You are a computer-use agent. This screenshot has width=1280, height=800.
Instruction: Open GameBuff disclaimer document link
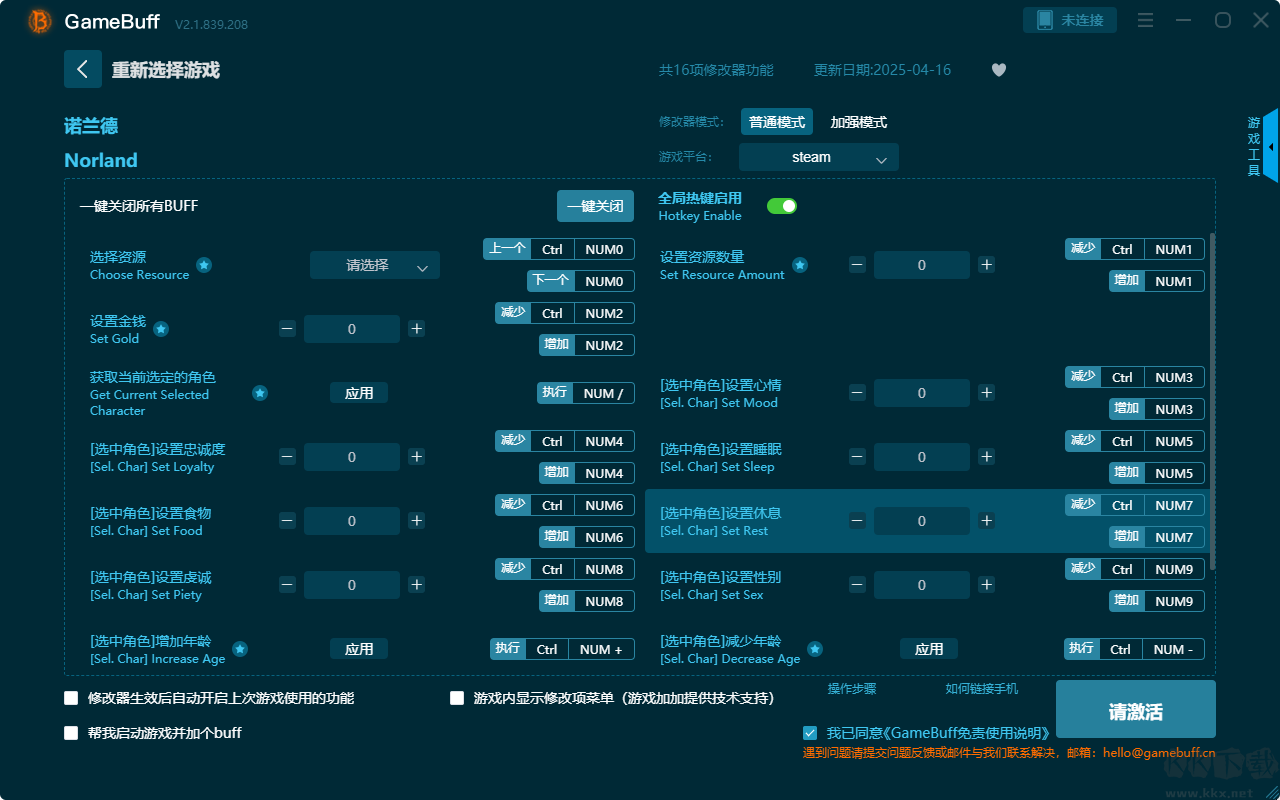click(965, 733)
